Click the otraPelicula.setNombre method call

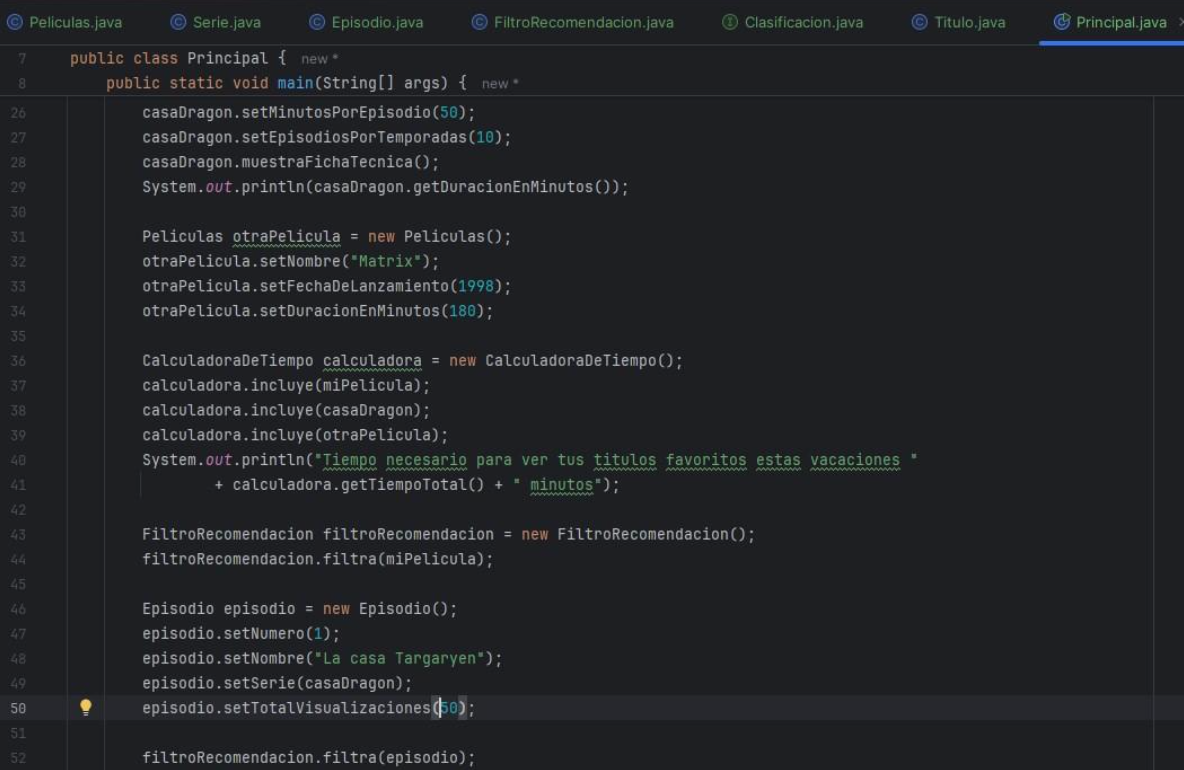pos(290,261)
